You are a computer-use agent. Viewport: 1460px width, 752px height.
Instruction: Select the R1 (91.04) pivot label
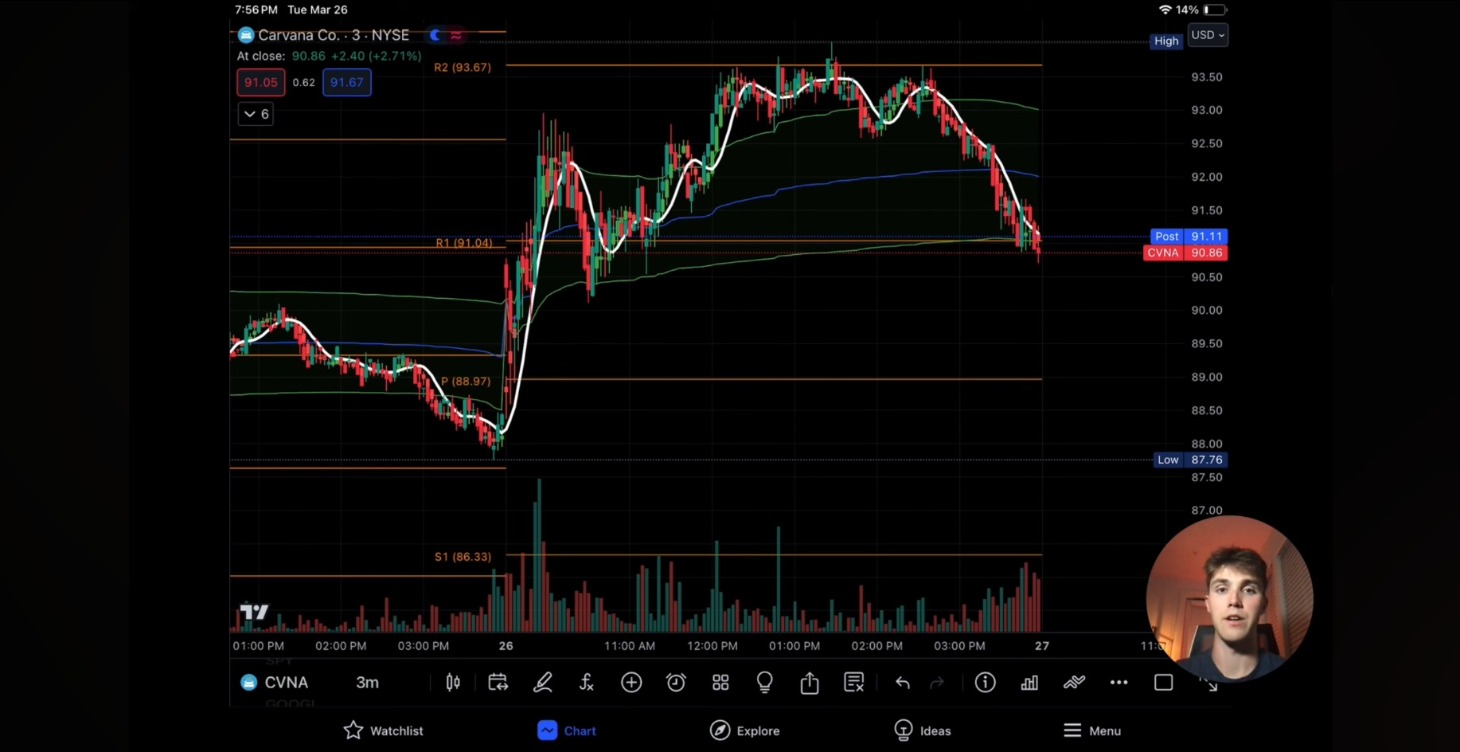pyautogui.click(x=464, y=243)
